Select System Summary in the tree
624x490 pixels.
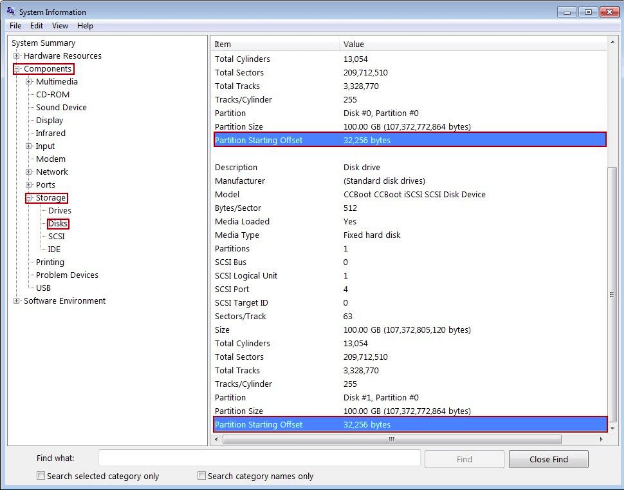point(43,43)
